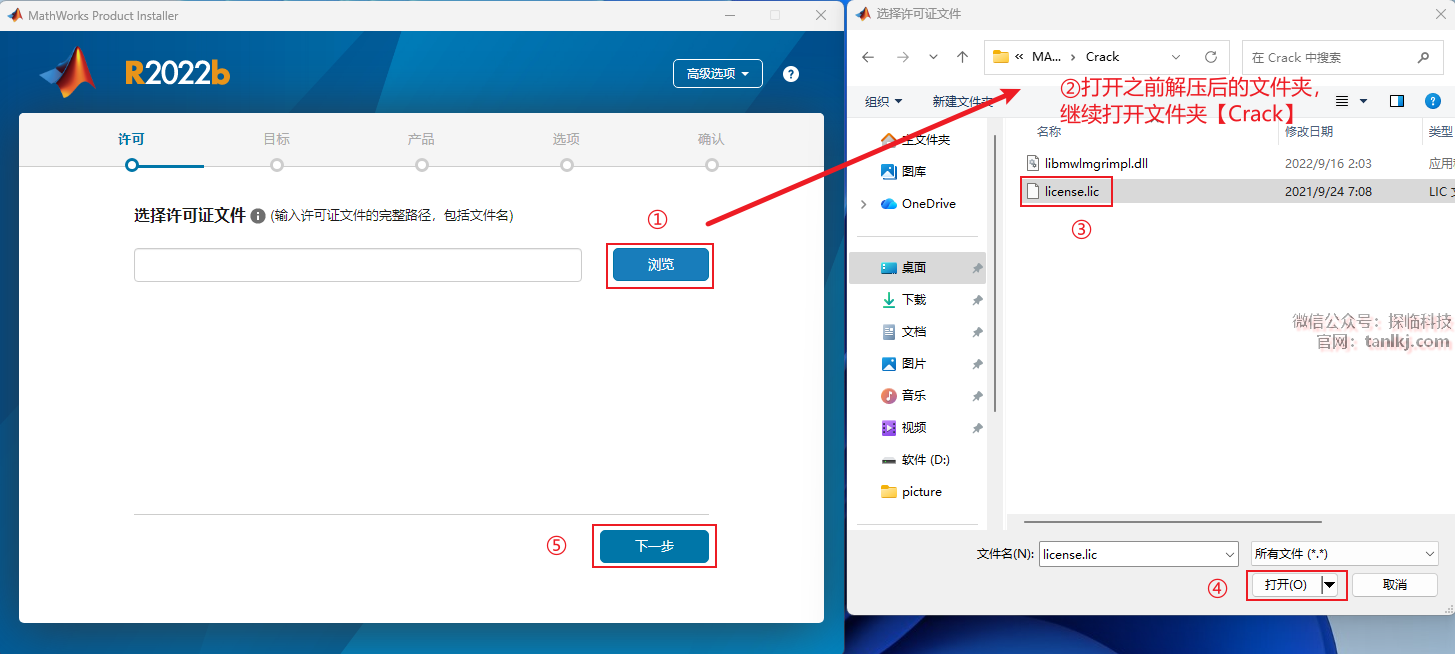This screenshot has width=1455, height=654.
Task: Click the pin icon beside 下载
Action: click(x=977, y=300)
